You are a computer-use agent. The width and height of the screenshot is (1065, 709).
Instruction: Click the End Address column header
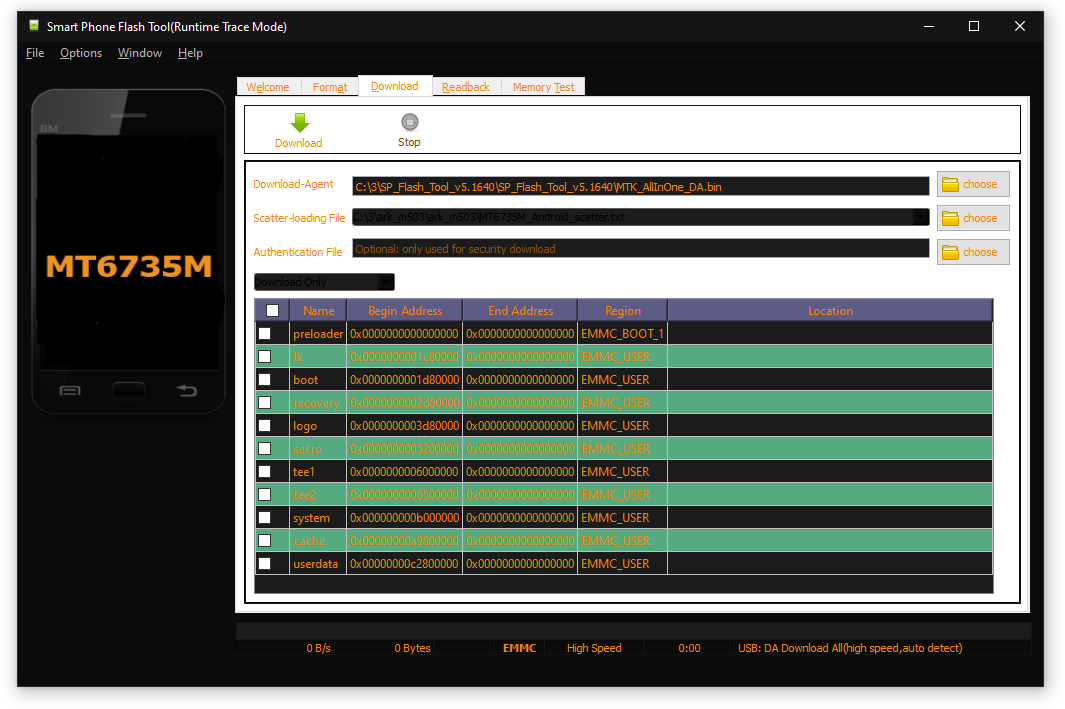(520, 310)
